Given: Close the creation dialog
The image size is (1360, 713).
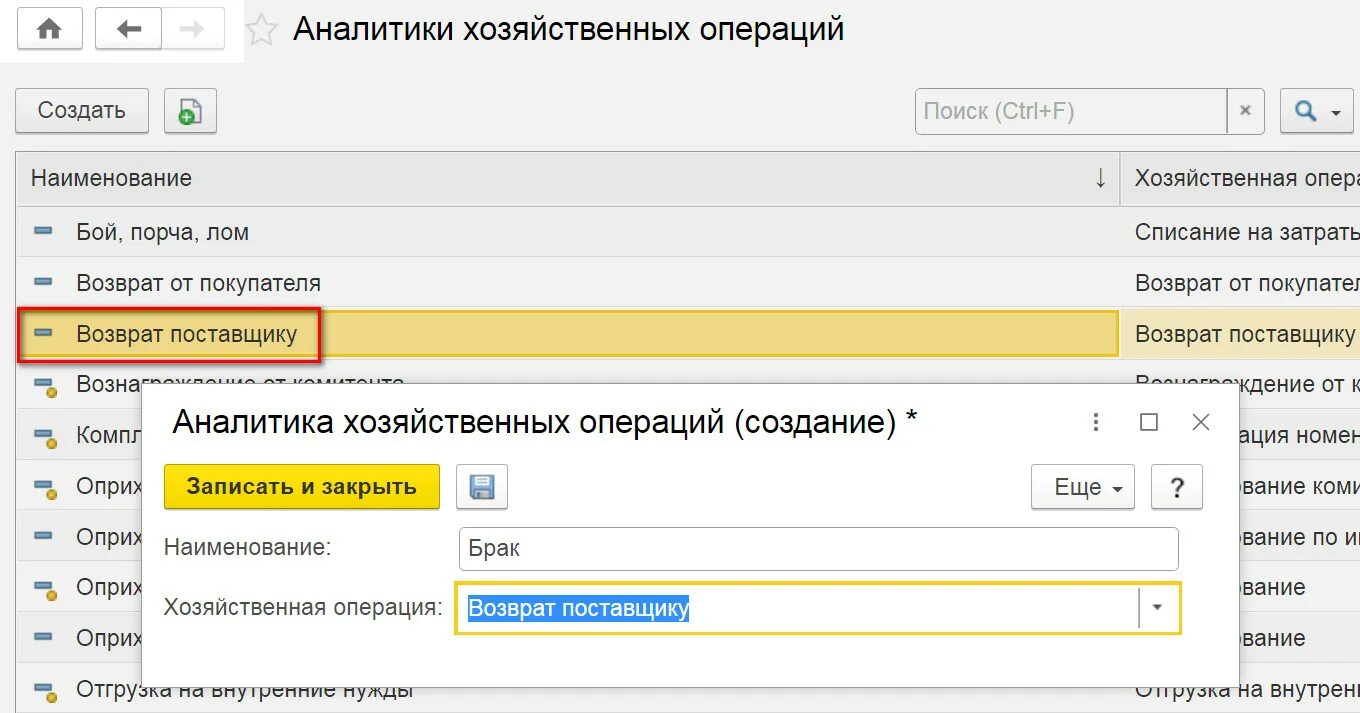Looking at the screenshot, I should [1201, 422].
